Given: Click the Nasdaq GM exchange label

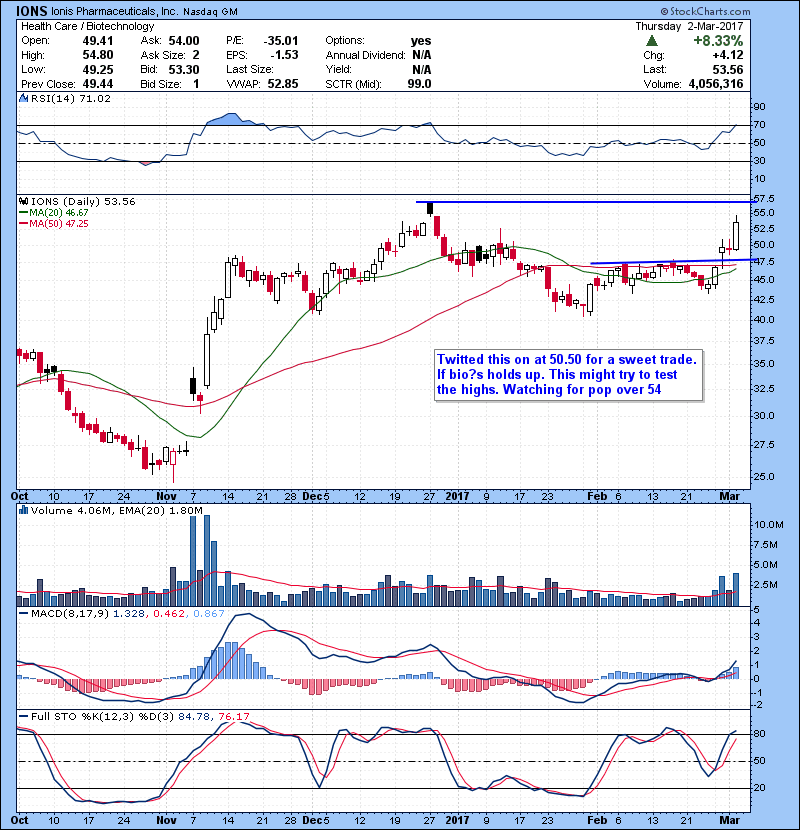Looking at the screenshot, I should (x=211, y=12).
